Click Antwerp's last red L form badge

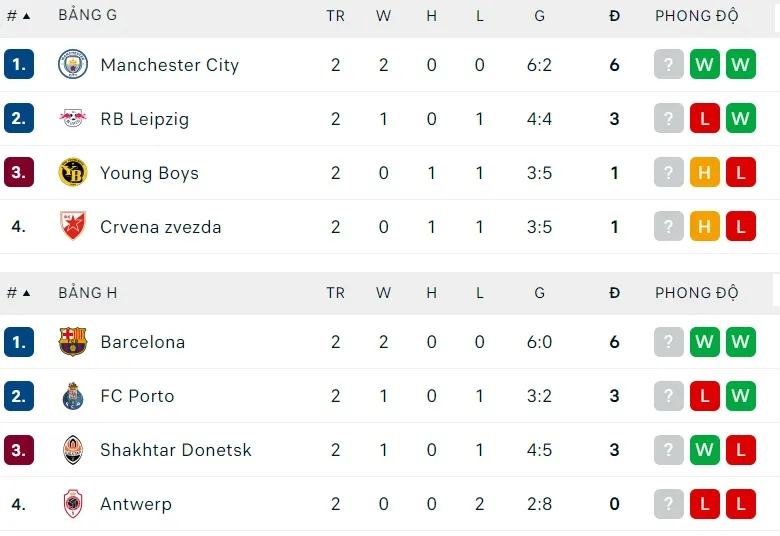coord(740,504)
